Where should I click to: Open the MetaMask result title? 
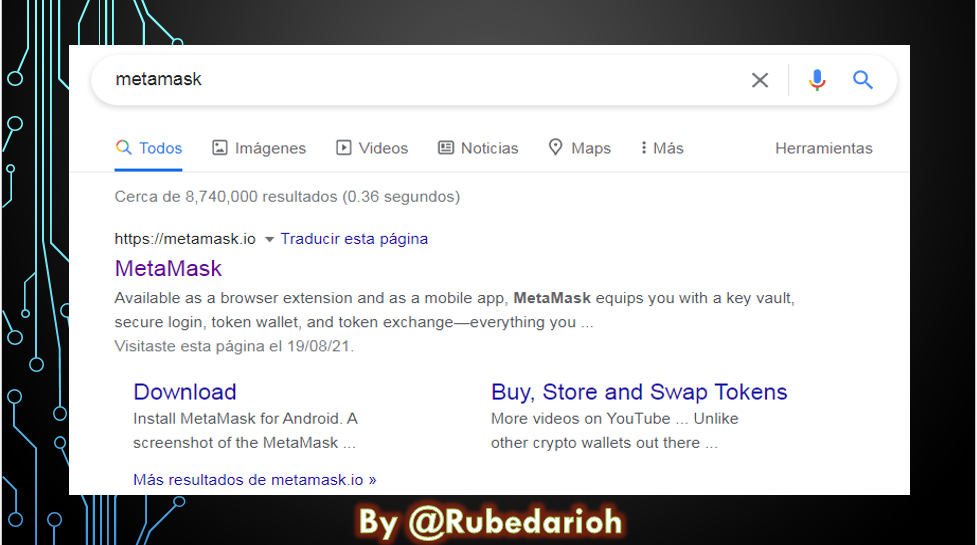(x=168, y=268)
